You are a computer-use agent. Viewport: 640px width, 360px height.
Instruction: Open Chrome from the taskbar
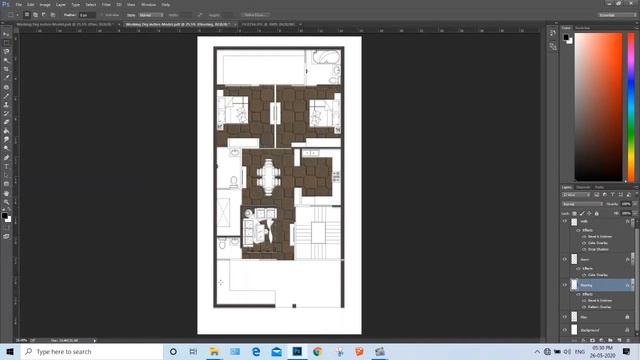click(318, 351)
